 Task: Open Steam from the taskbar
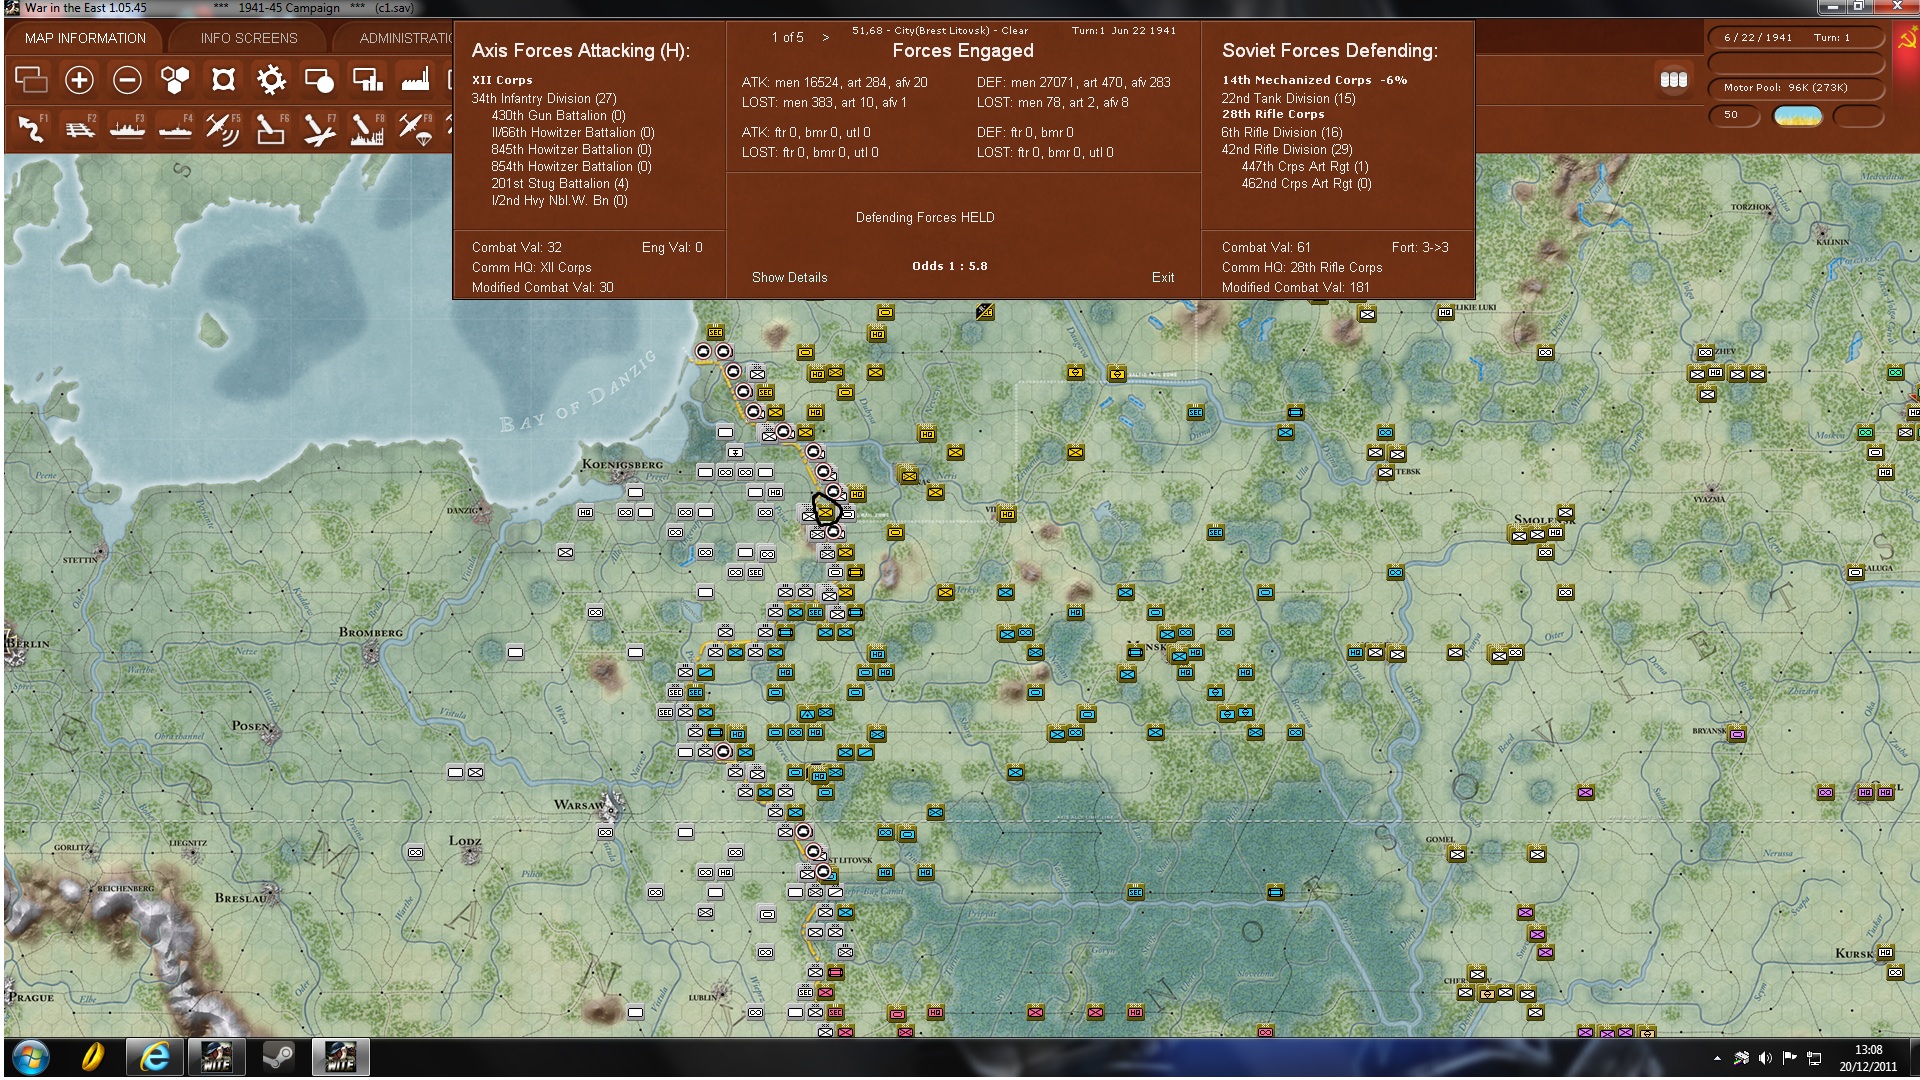tap(278, 1057)
